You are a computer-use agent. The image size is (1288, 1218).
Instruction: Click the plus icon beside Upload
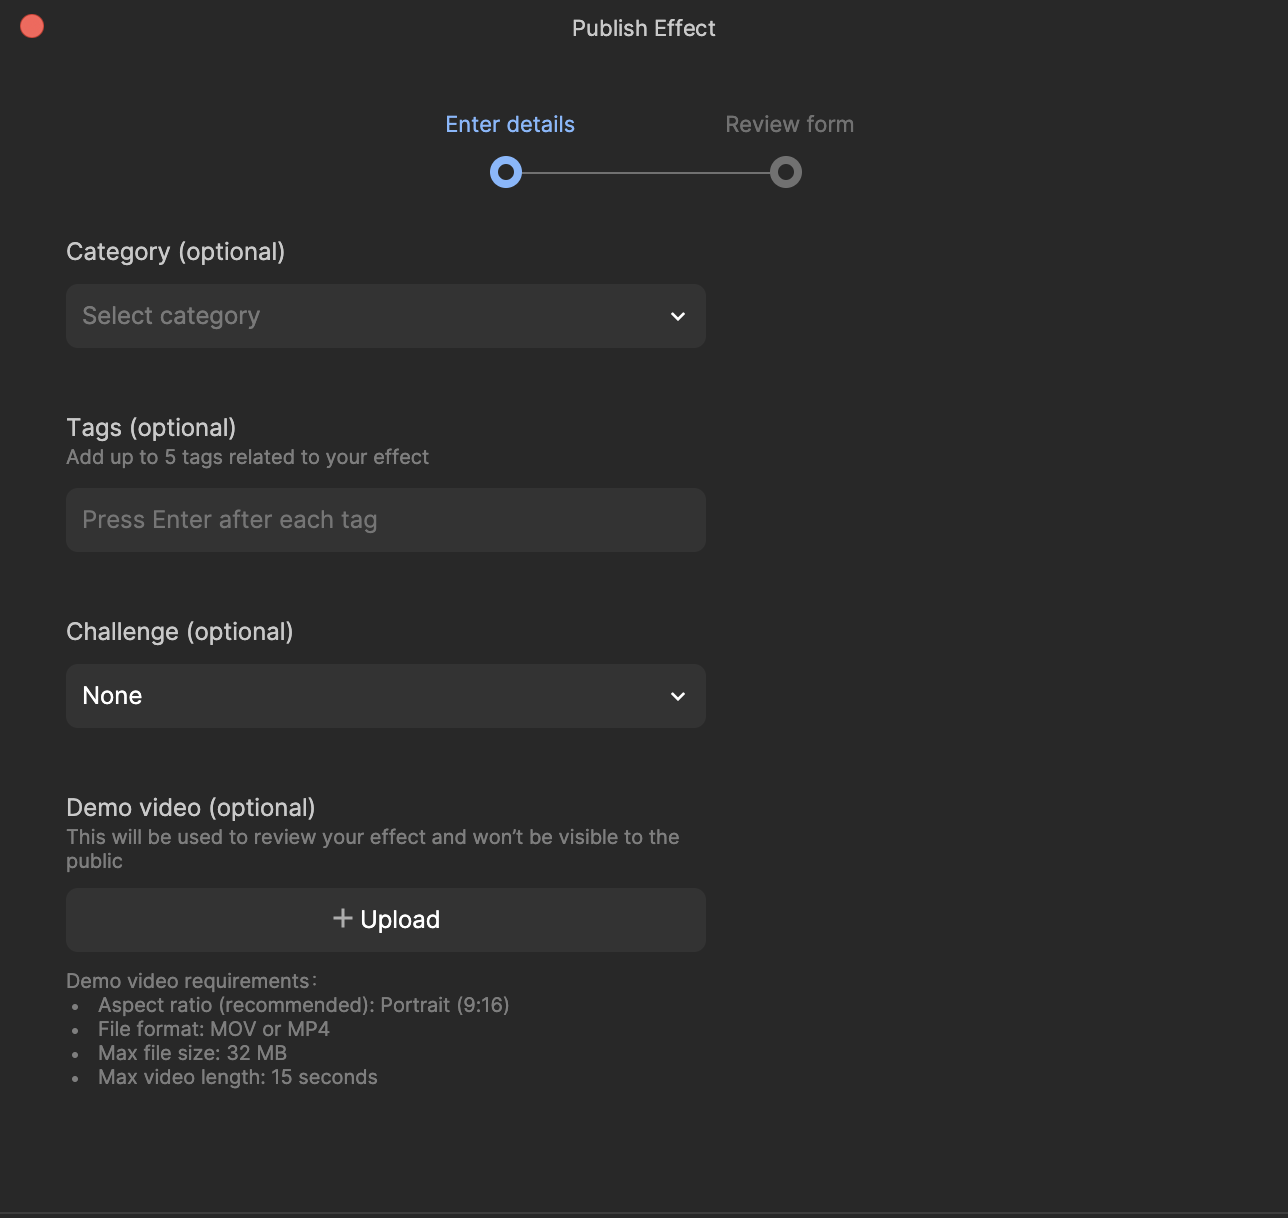(342, 918)
